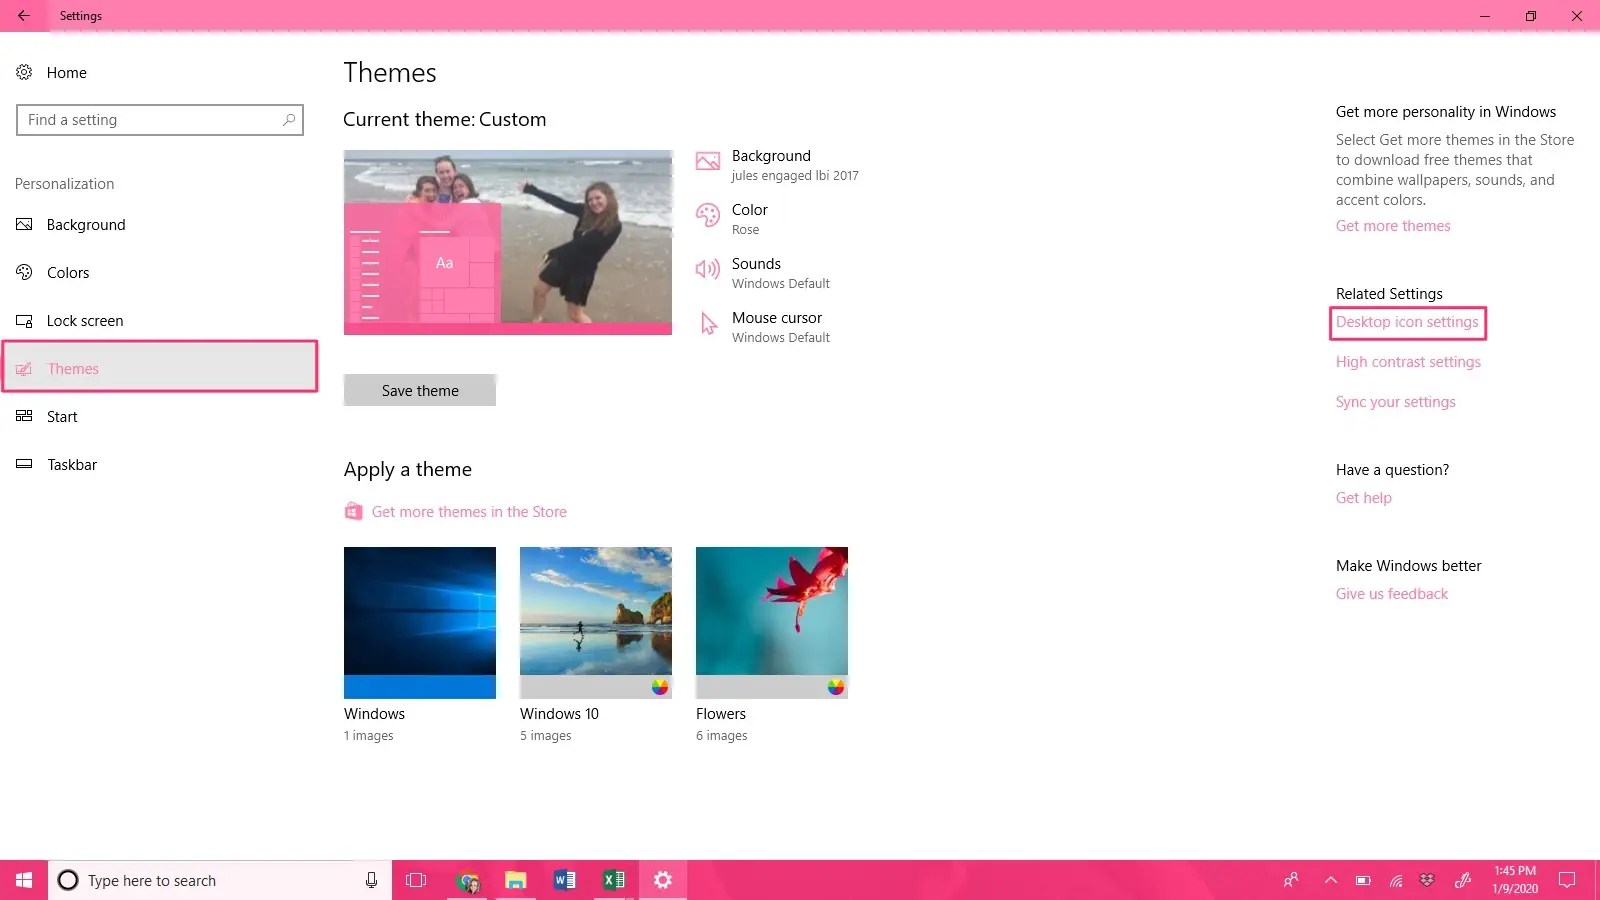Click the "Get more personality in Windows" heading

[1446, 112]
